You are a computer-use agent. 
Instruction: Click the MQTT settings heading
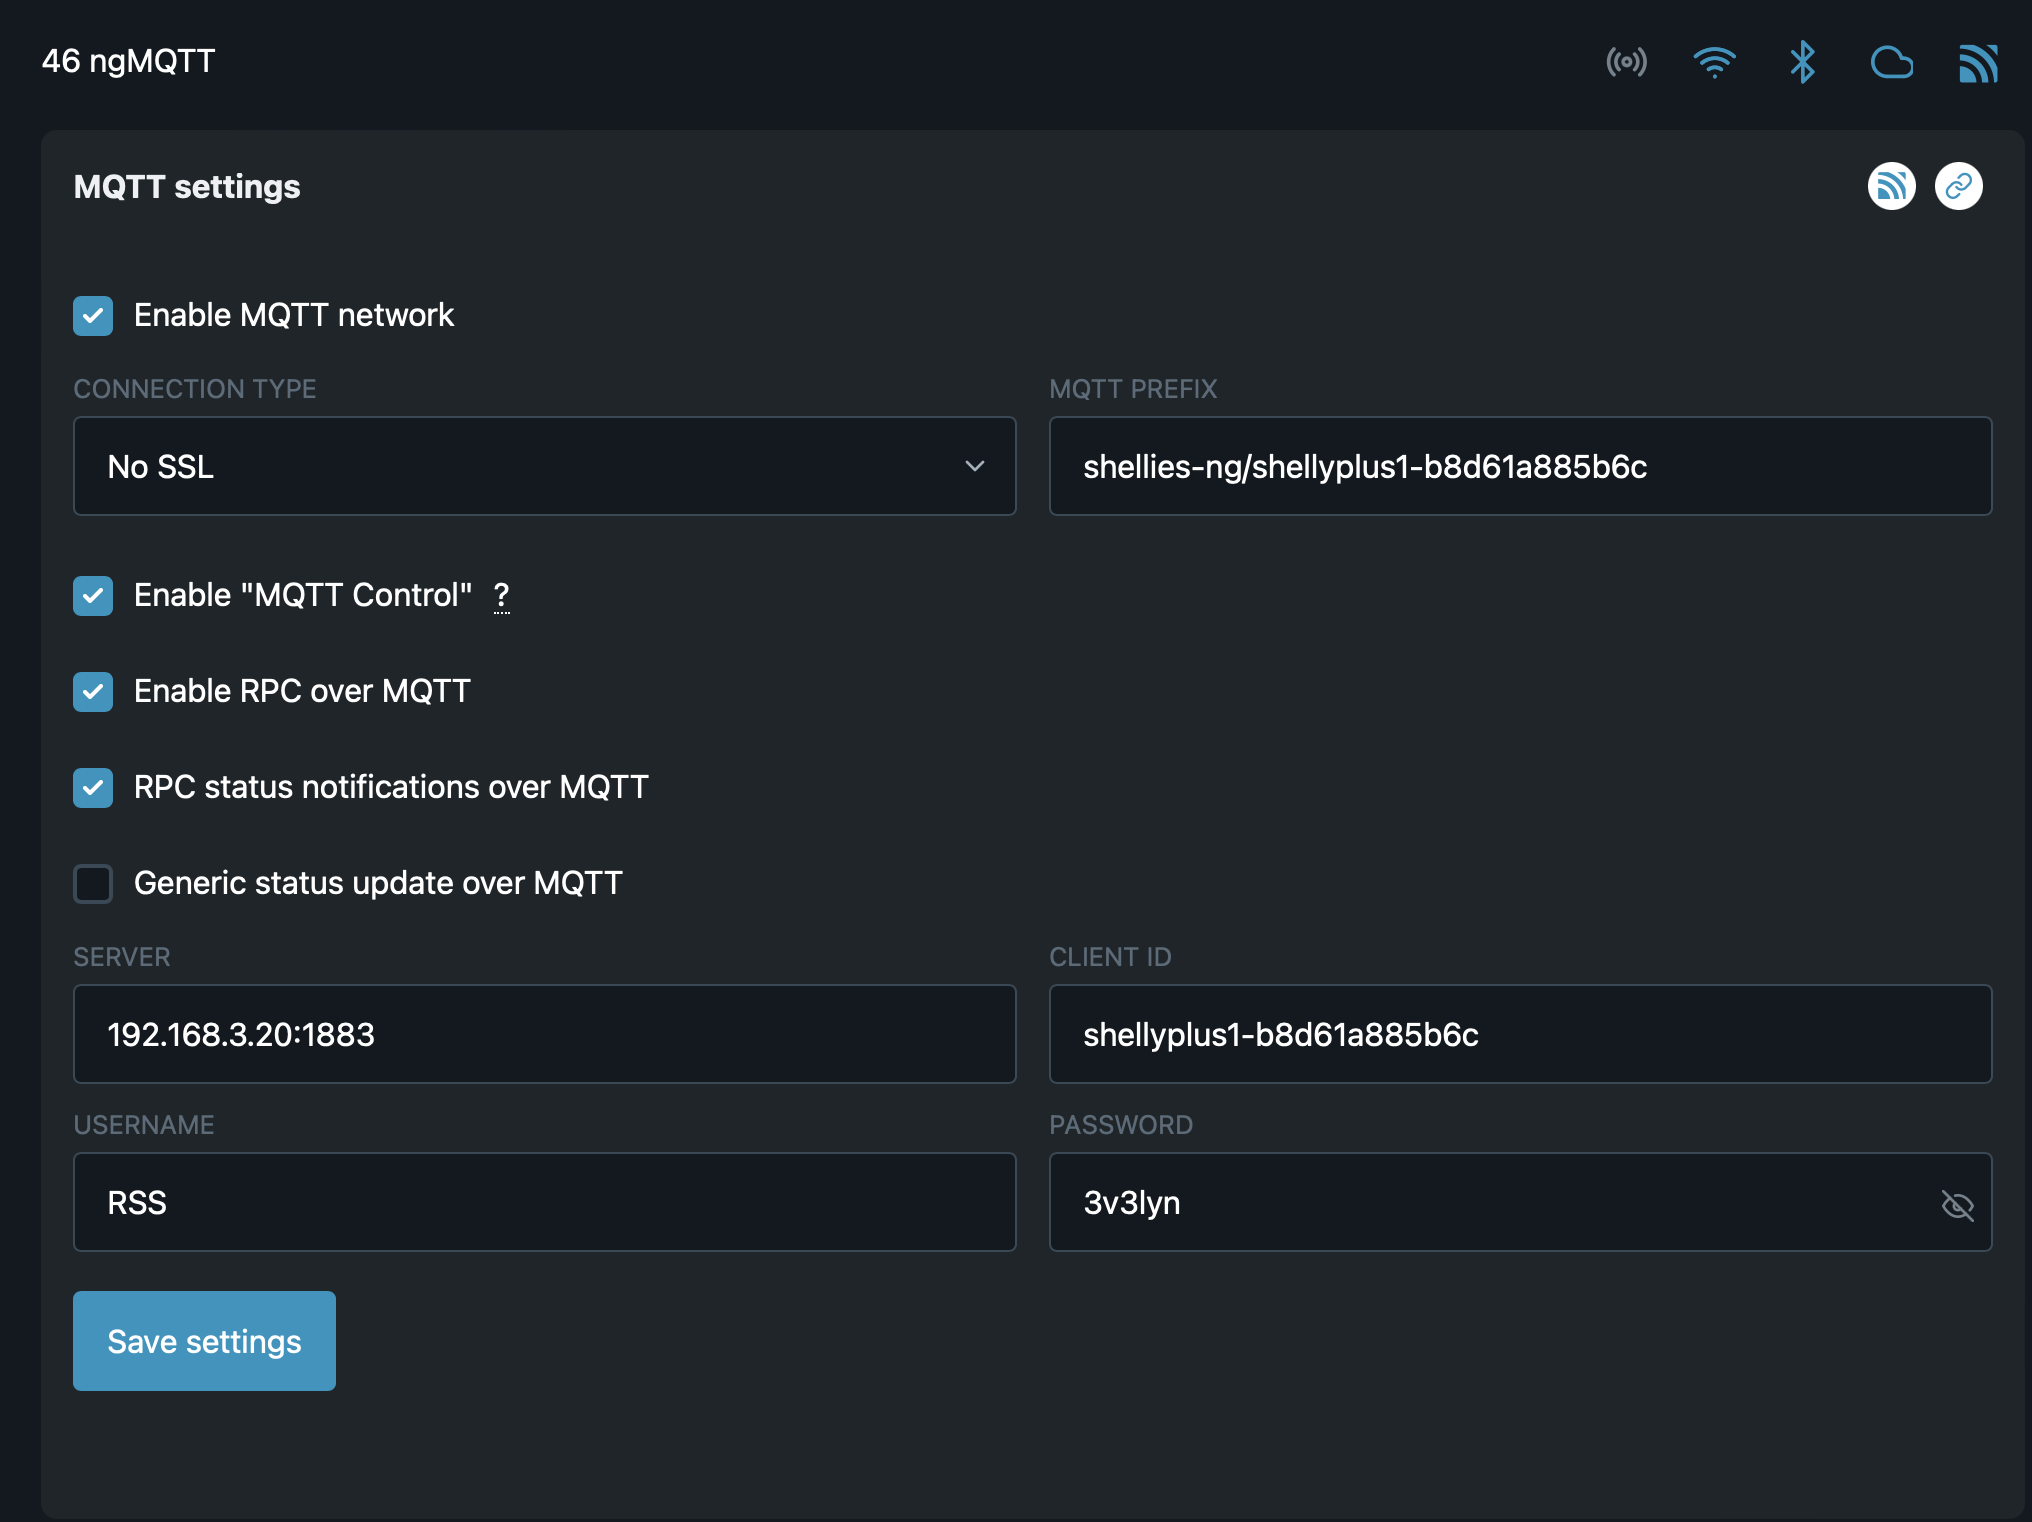187,187
